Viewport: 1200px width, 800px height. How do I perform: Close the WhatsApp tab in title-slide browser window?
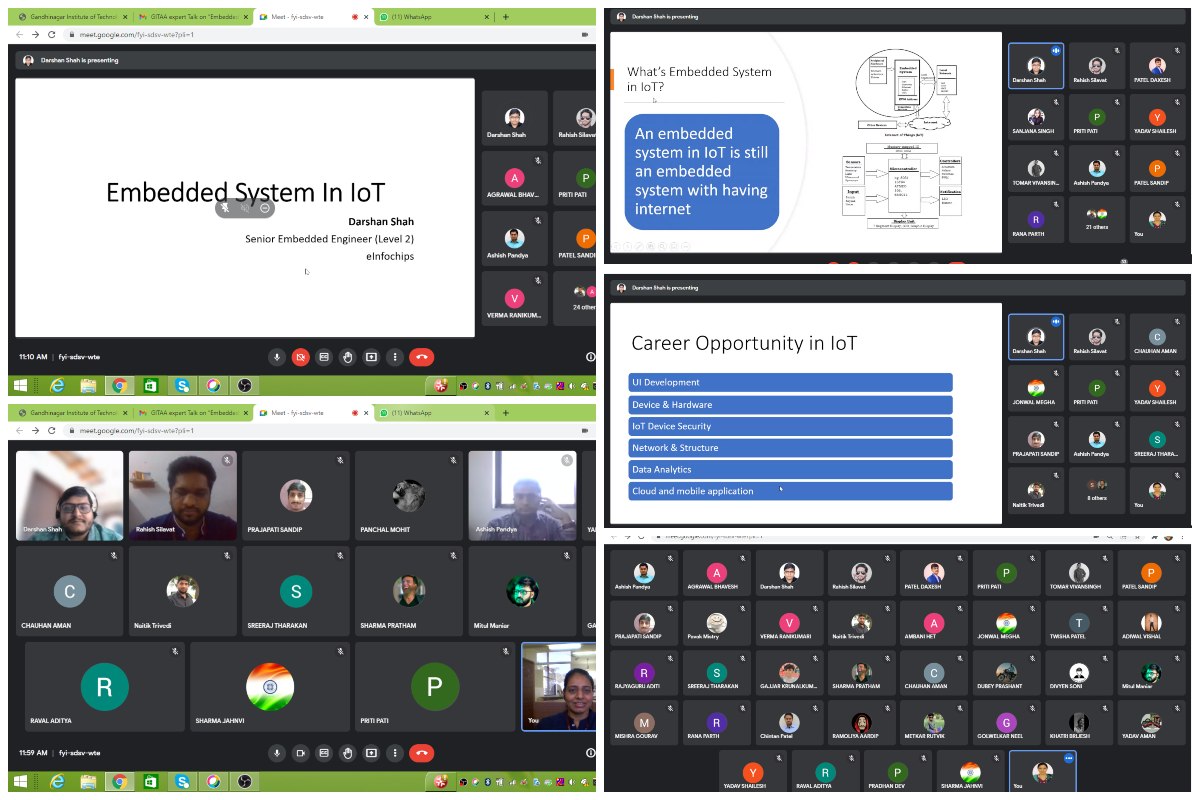click(485, 17)
